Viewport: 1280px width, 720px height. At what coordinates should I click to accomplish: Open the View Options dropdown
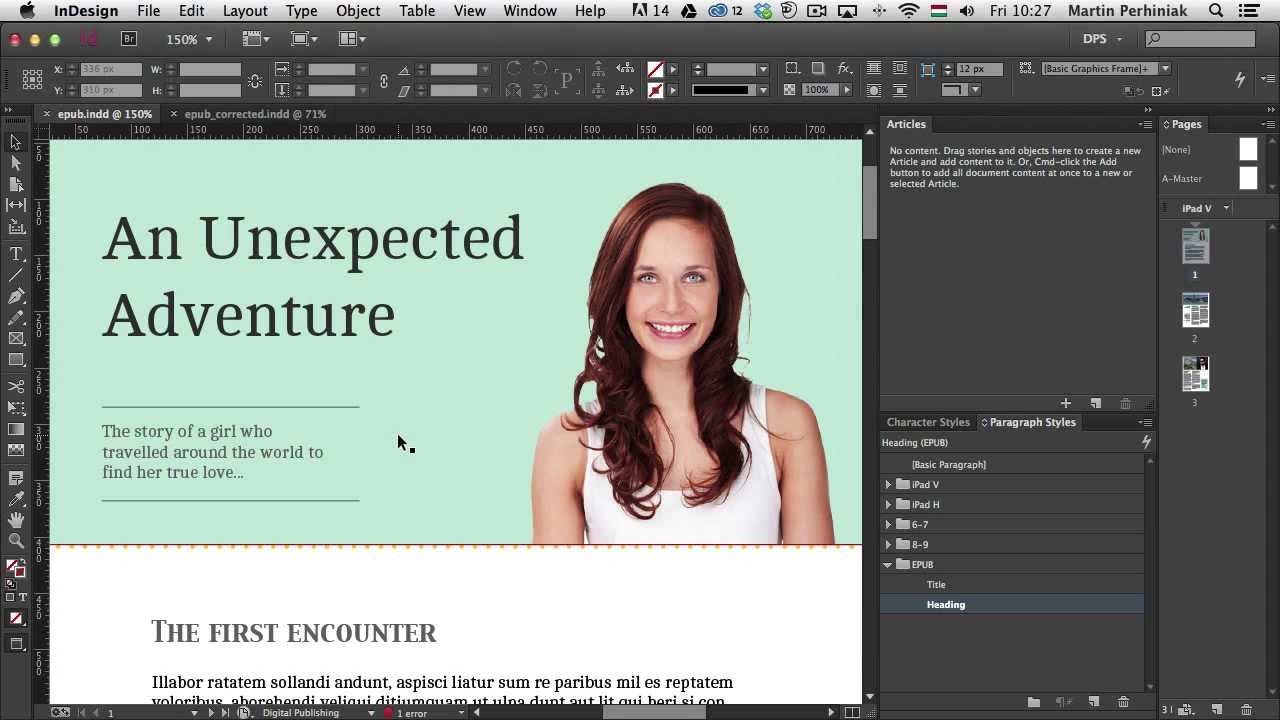tap(256, 39)
